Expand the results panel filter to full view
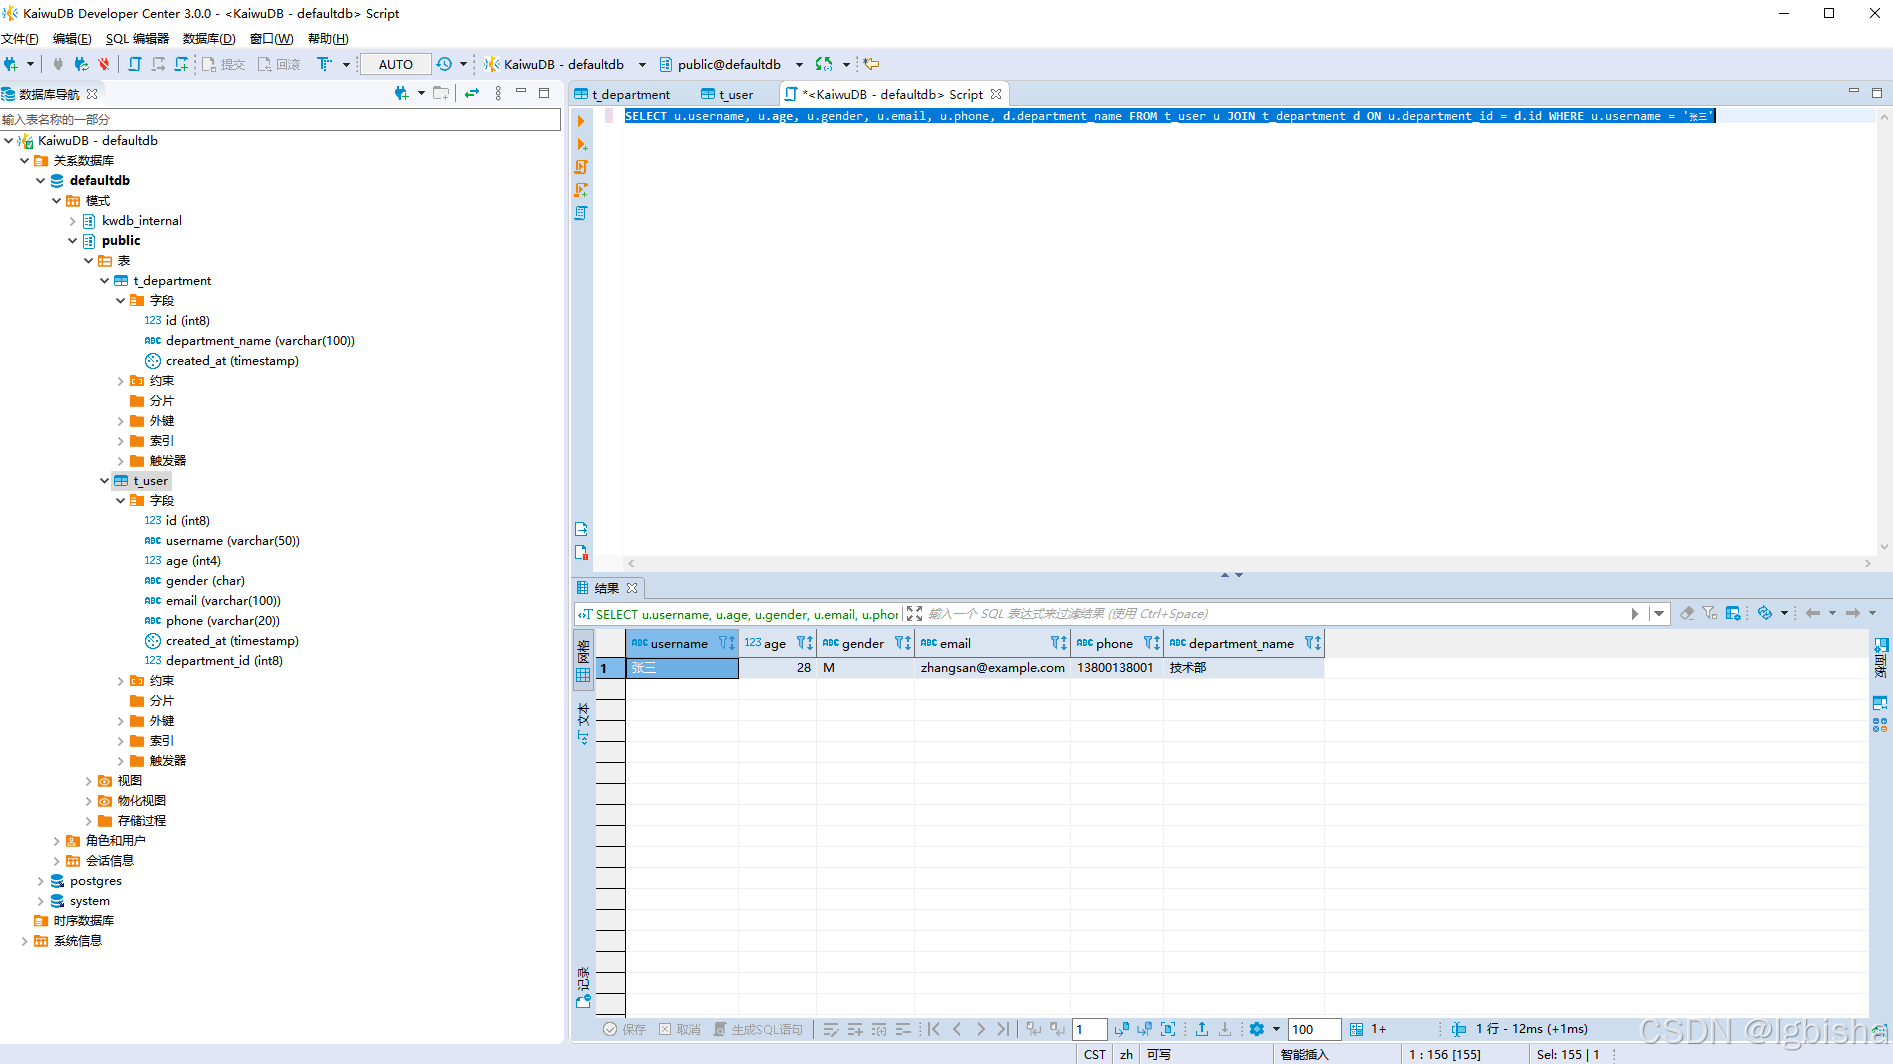Screen dimensions: 1893x1064 coord(914,614)
